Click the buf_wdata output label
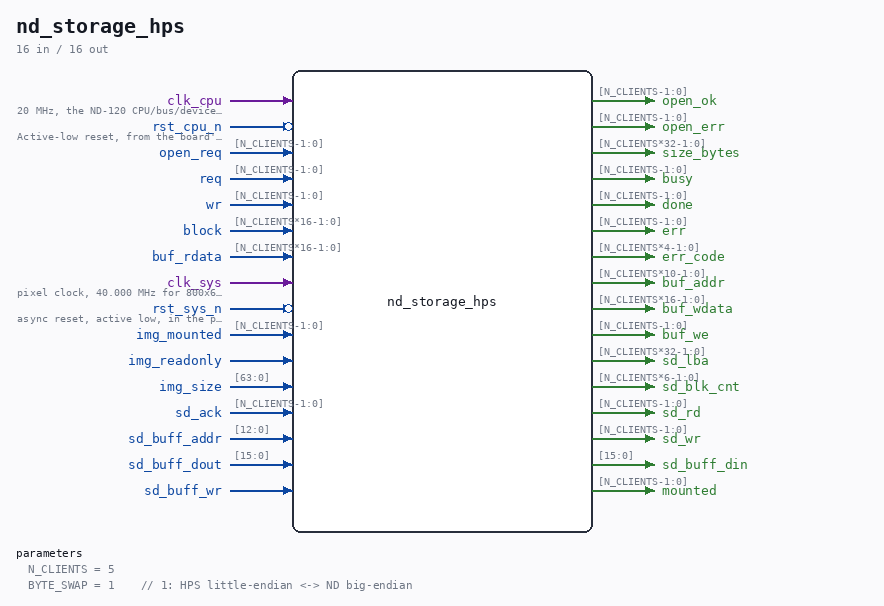 (x=697, y=308)
